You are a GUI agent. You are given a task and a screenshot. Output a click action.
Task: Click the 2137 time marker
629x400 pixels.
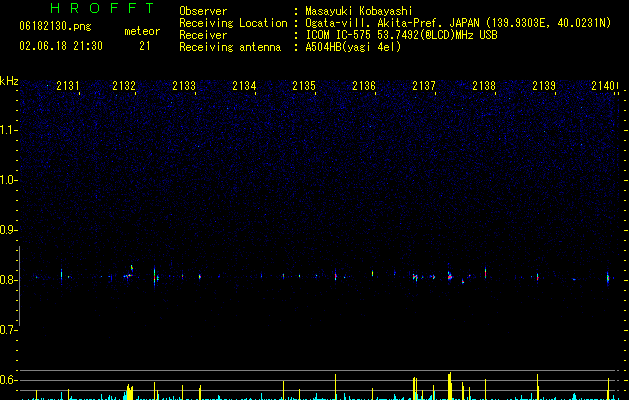click(424, 86)
